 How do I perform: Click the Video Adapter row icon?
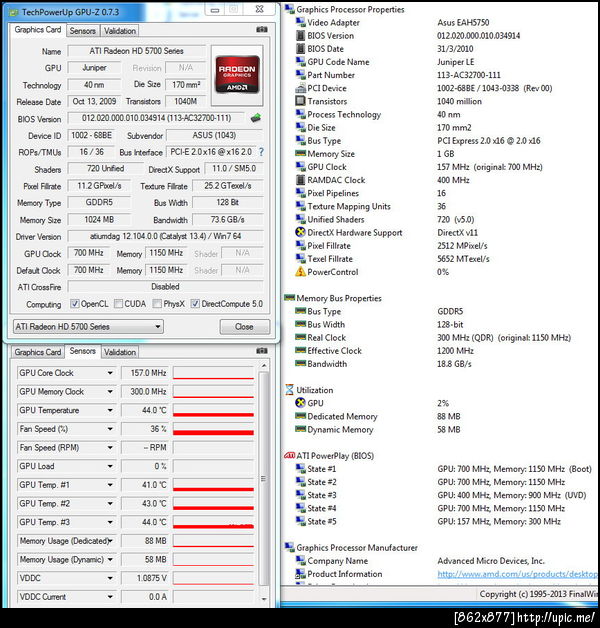point(300,22)
